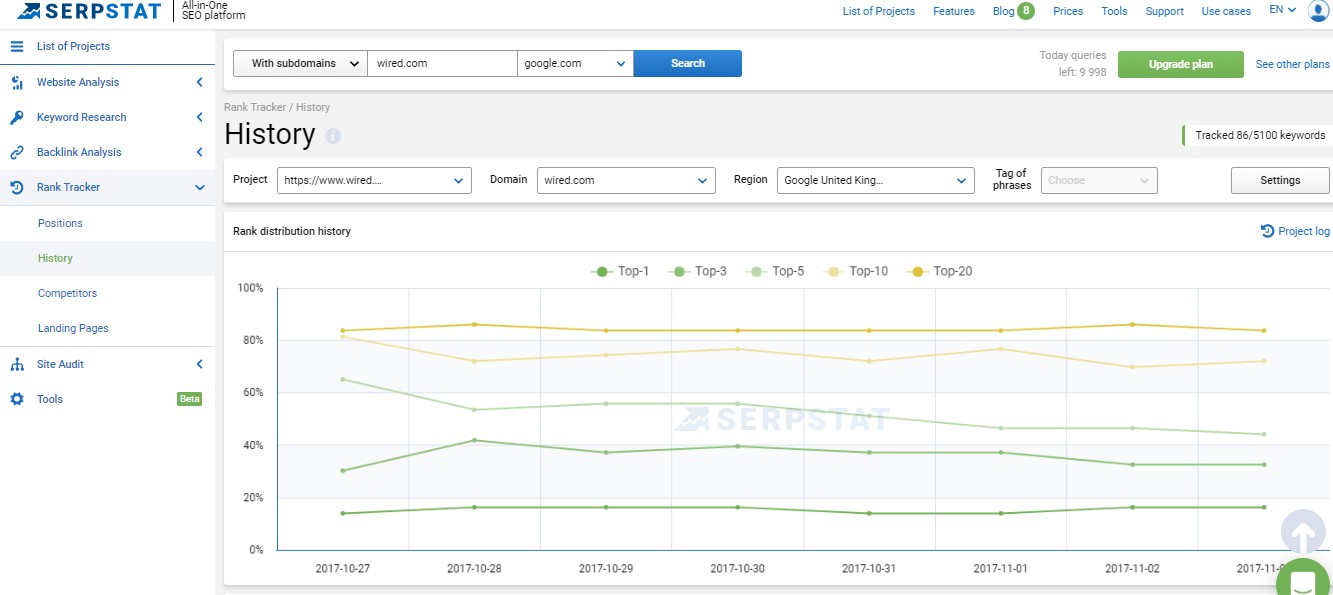The height and width of the screenshot is (595, 1333).
Task: Click List of Projects in top navigation
Action: pyautogui.click(x=879, y=11)
